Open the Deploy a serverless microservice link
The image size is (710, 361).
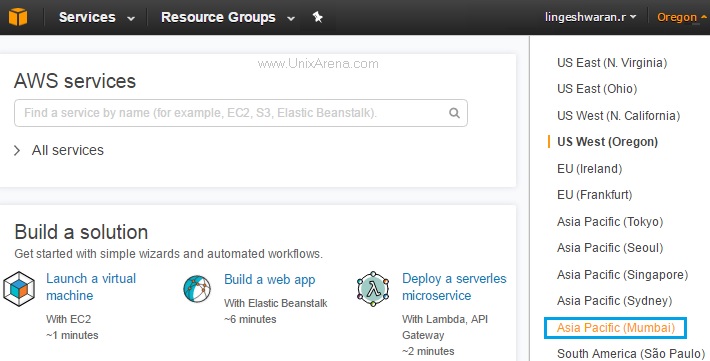(454, 287)
